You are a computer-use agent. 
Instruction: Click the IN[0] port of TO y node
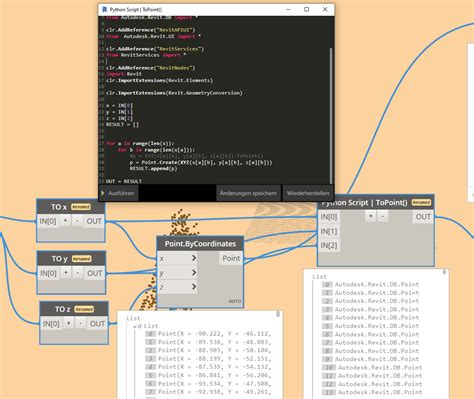[49, 273]
